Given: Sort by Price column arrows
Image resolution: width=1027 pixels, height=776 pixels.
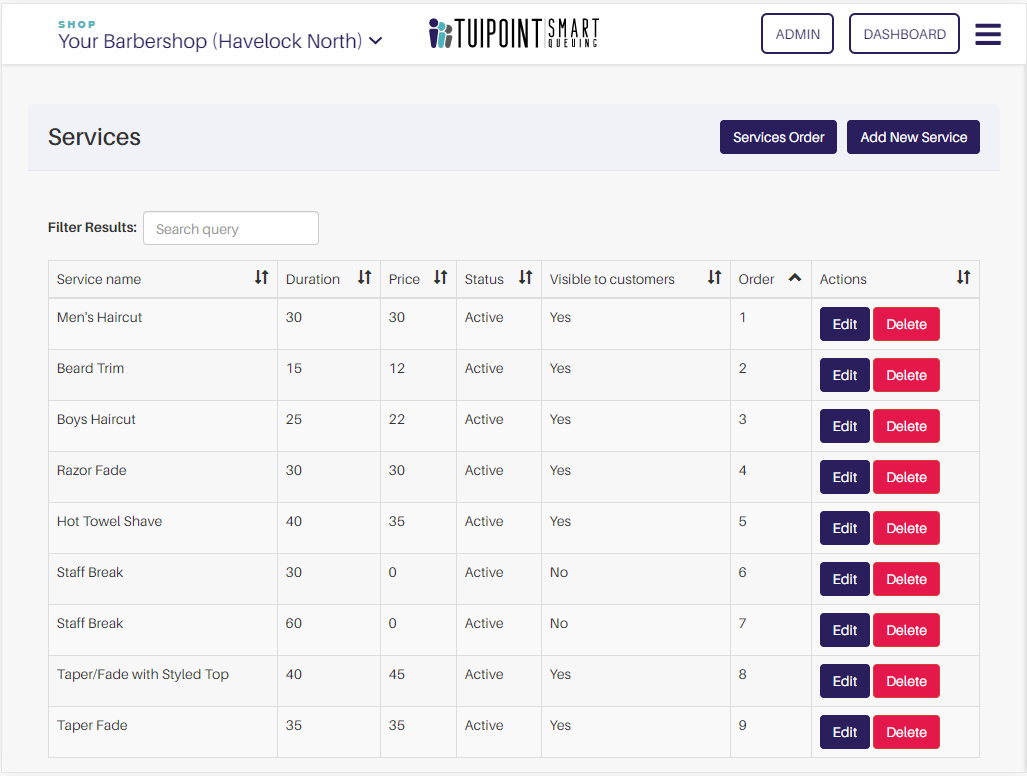Looking at the screenshot, I should point(440,278).
